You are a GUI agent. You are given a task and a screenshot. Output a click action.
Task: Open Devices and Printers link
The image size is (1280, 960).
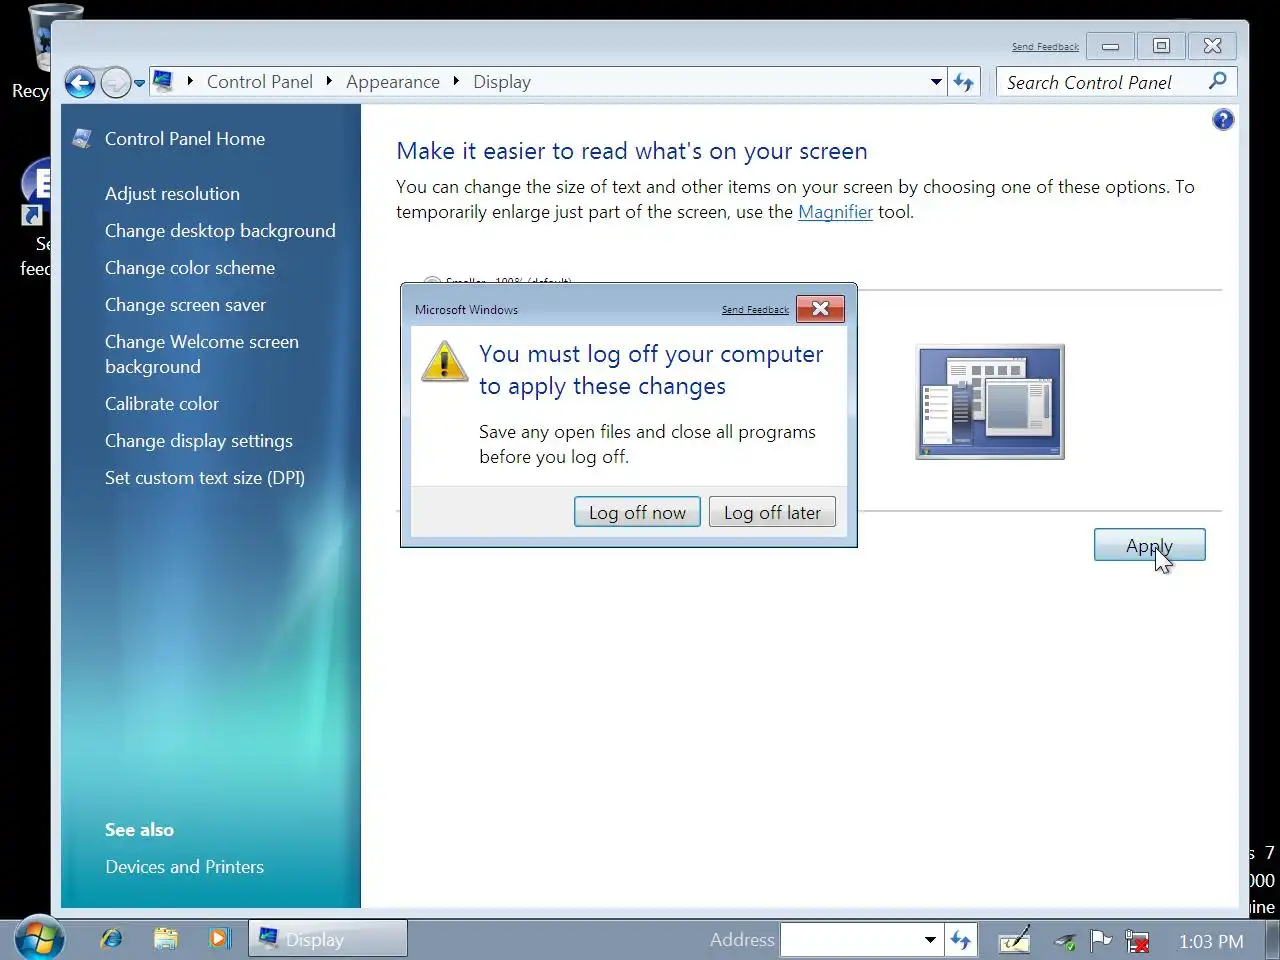click(185, 867)
